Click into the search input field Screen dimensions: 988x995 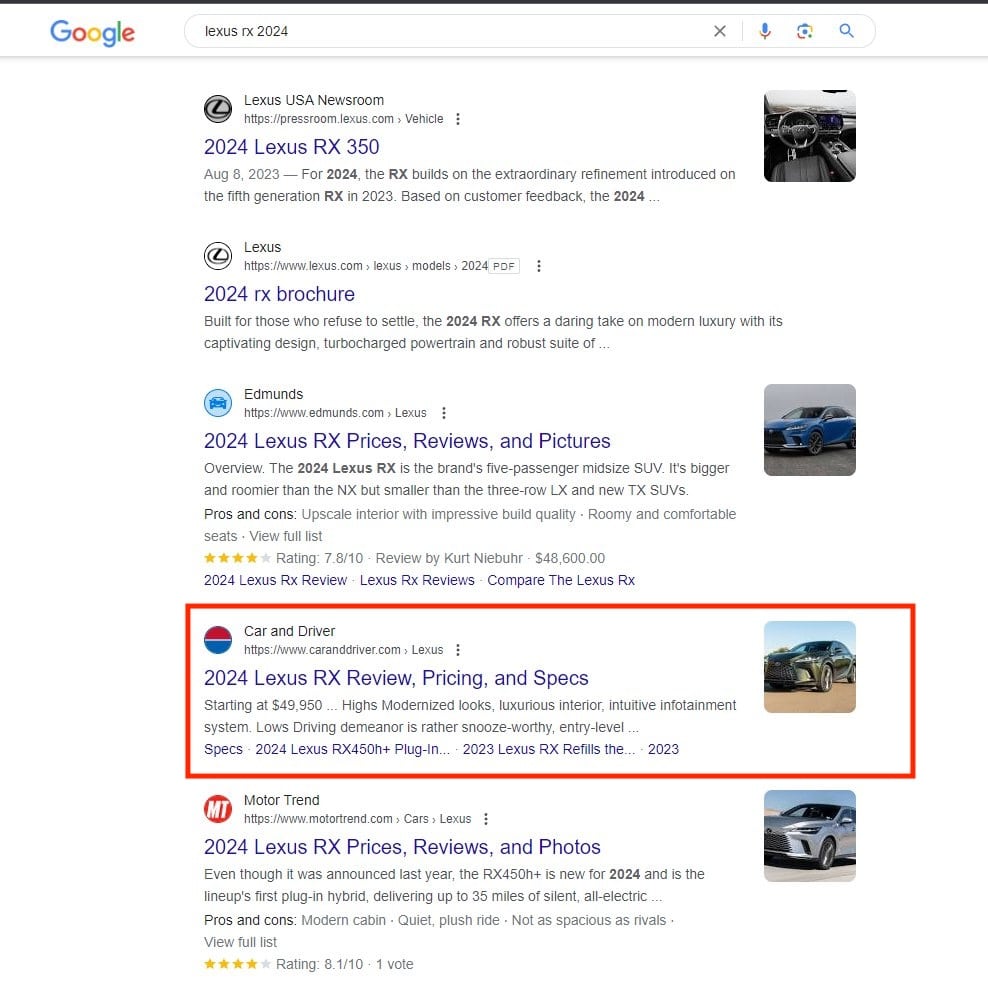pyautogui.click(x=450, y=31)
